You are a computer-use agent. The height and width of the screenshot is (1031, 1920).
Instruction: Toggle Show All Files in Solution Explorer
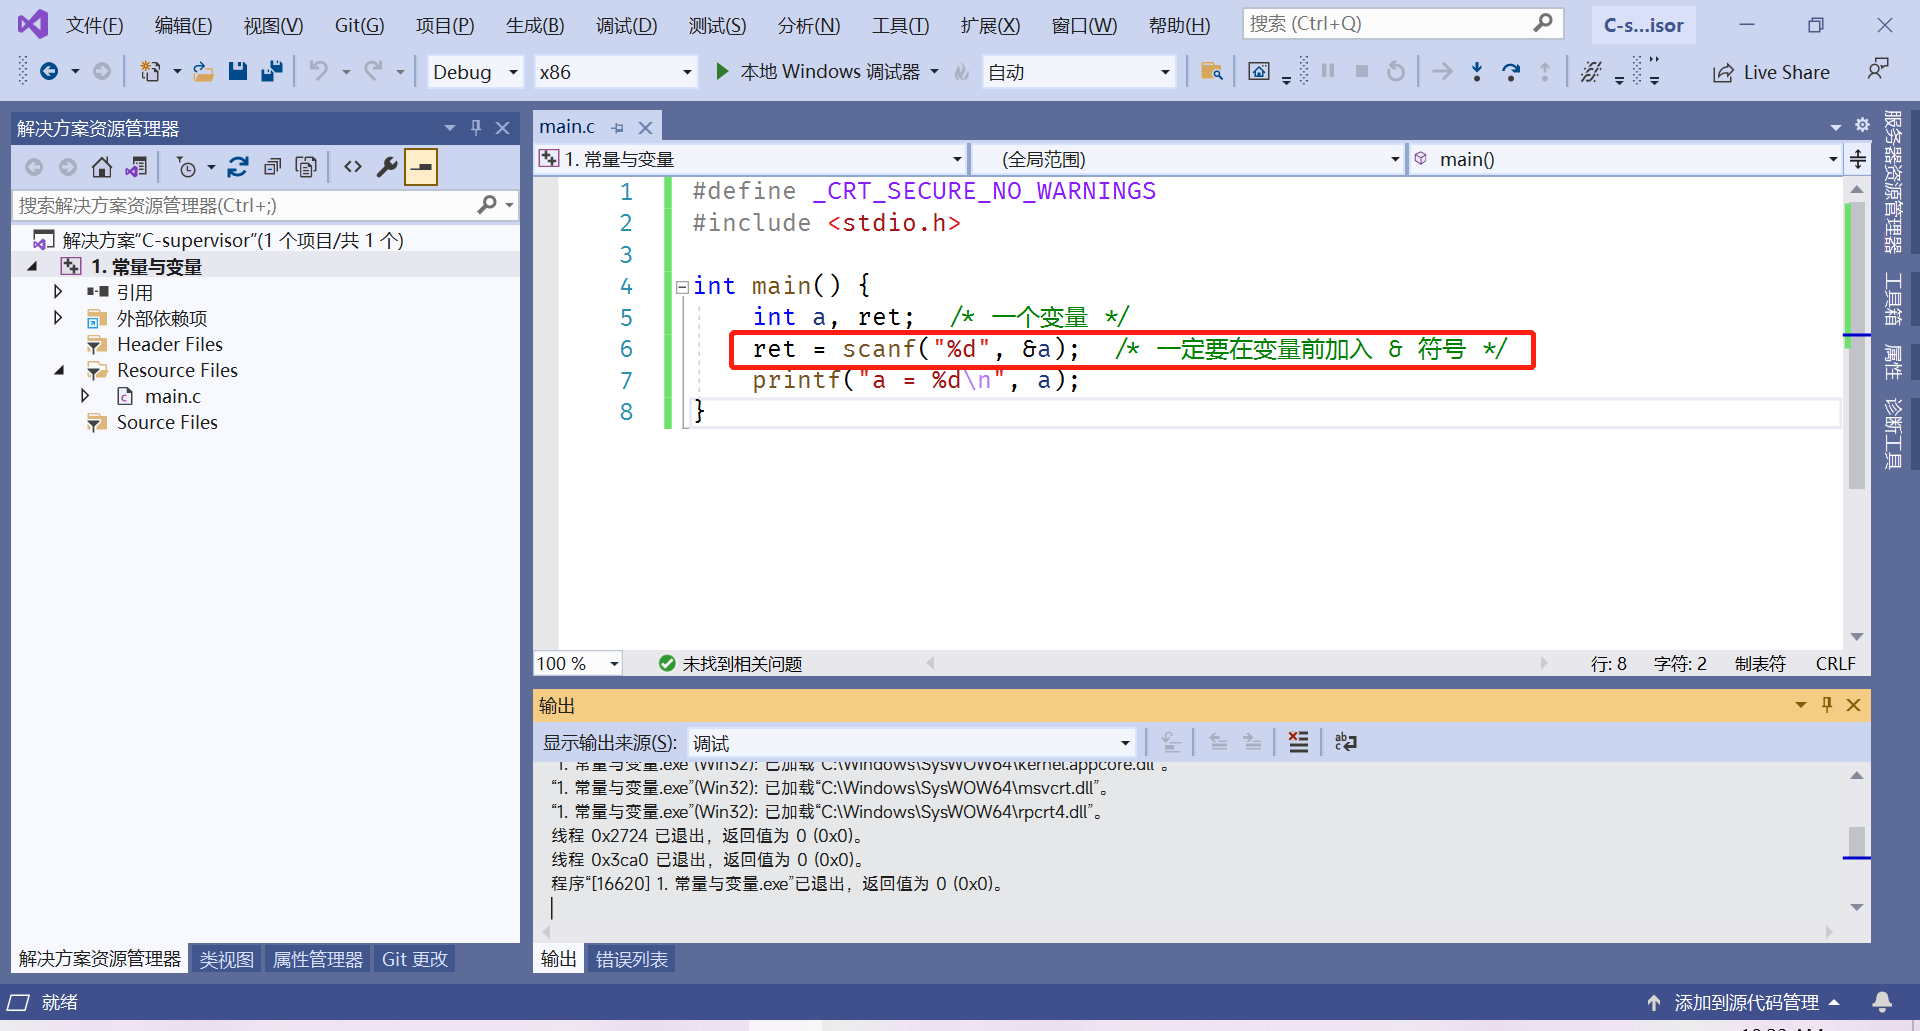coord(306,167)
